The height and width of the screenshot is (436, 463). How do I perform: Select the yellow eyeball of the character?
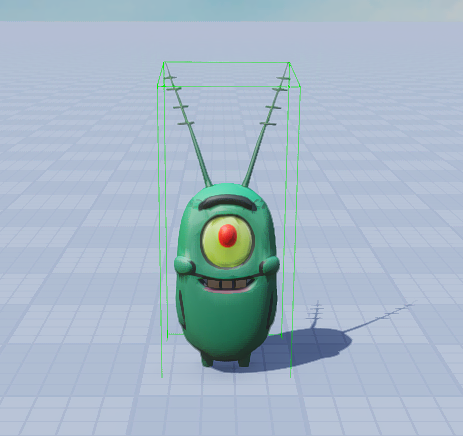[228, 242]
